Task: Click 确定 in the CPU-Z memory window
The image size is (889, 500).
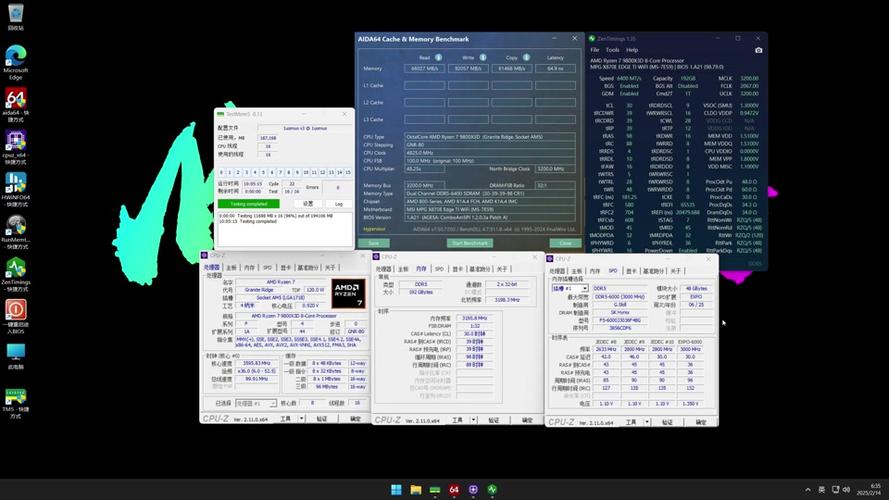Action: [x=527, y=420]
